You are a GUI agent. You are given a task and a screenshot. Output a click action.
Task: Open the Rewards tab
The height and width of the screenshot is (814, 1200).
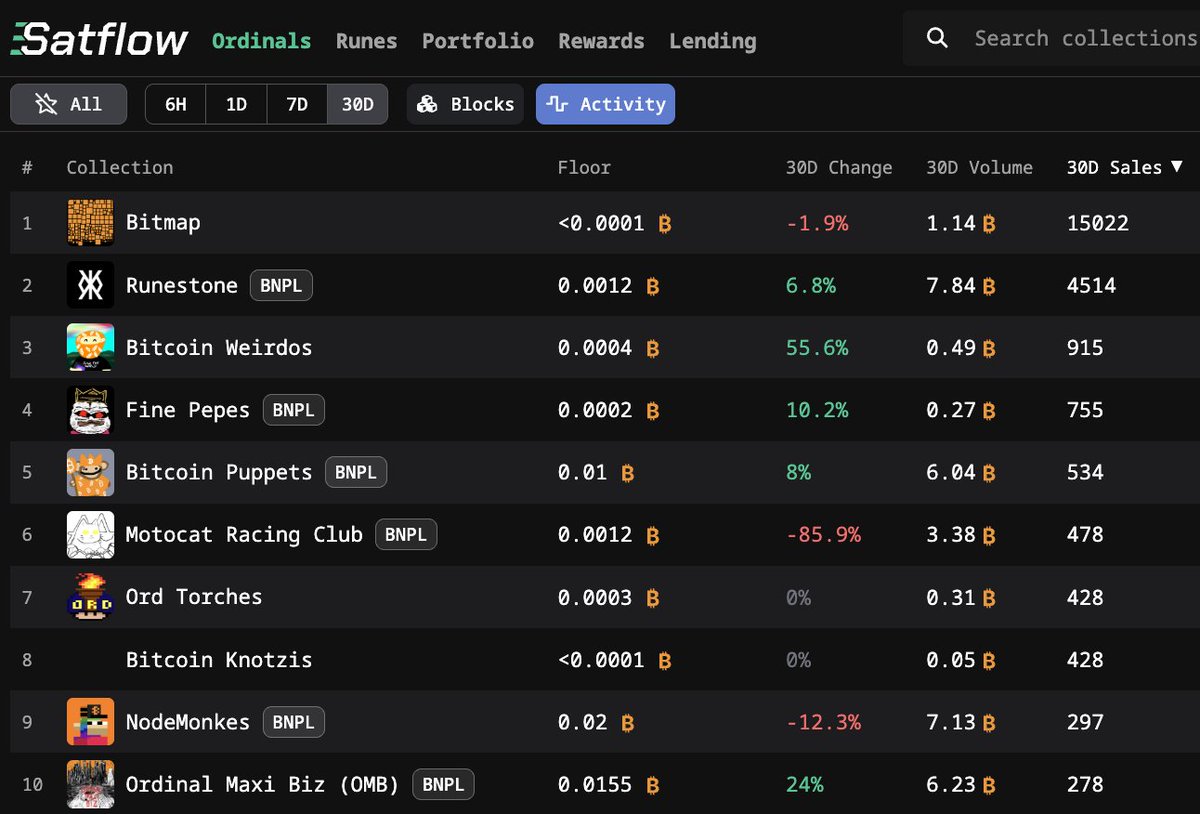point(601,41)
